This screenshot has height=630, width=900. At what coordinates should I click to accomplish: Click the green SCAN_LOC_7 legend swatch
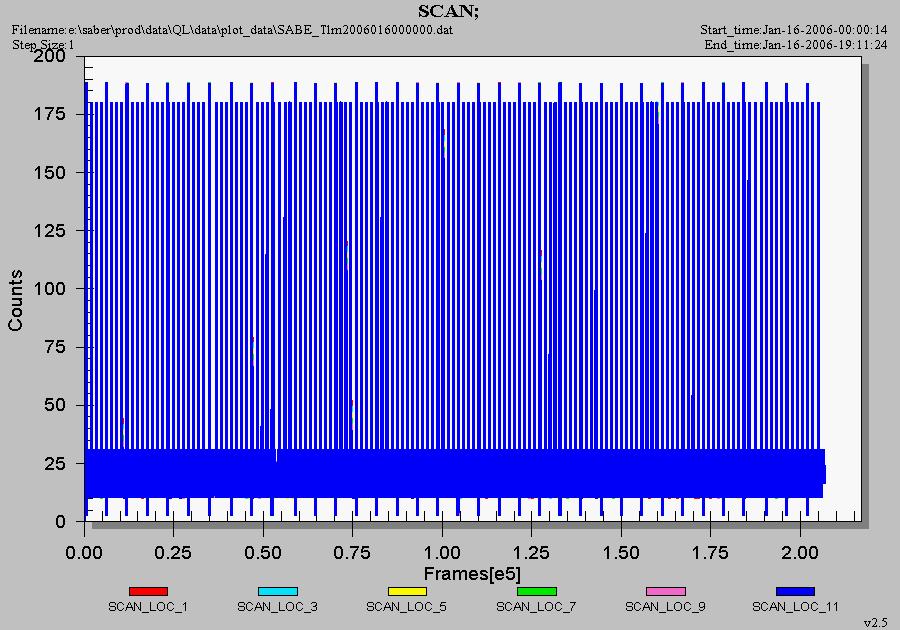[537, 592]
